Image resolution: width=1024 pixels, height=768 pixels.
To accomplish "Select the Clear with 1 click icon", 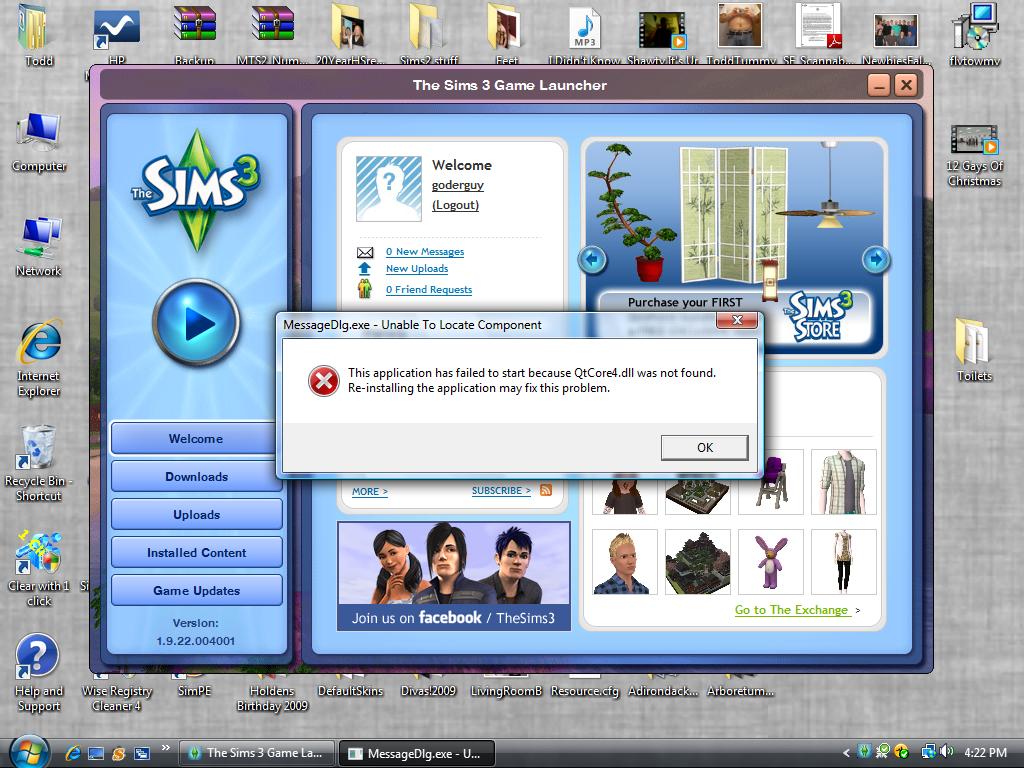I will [39, 568].
